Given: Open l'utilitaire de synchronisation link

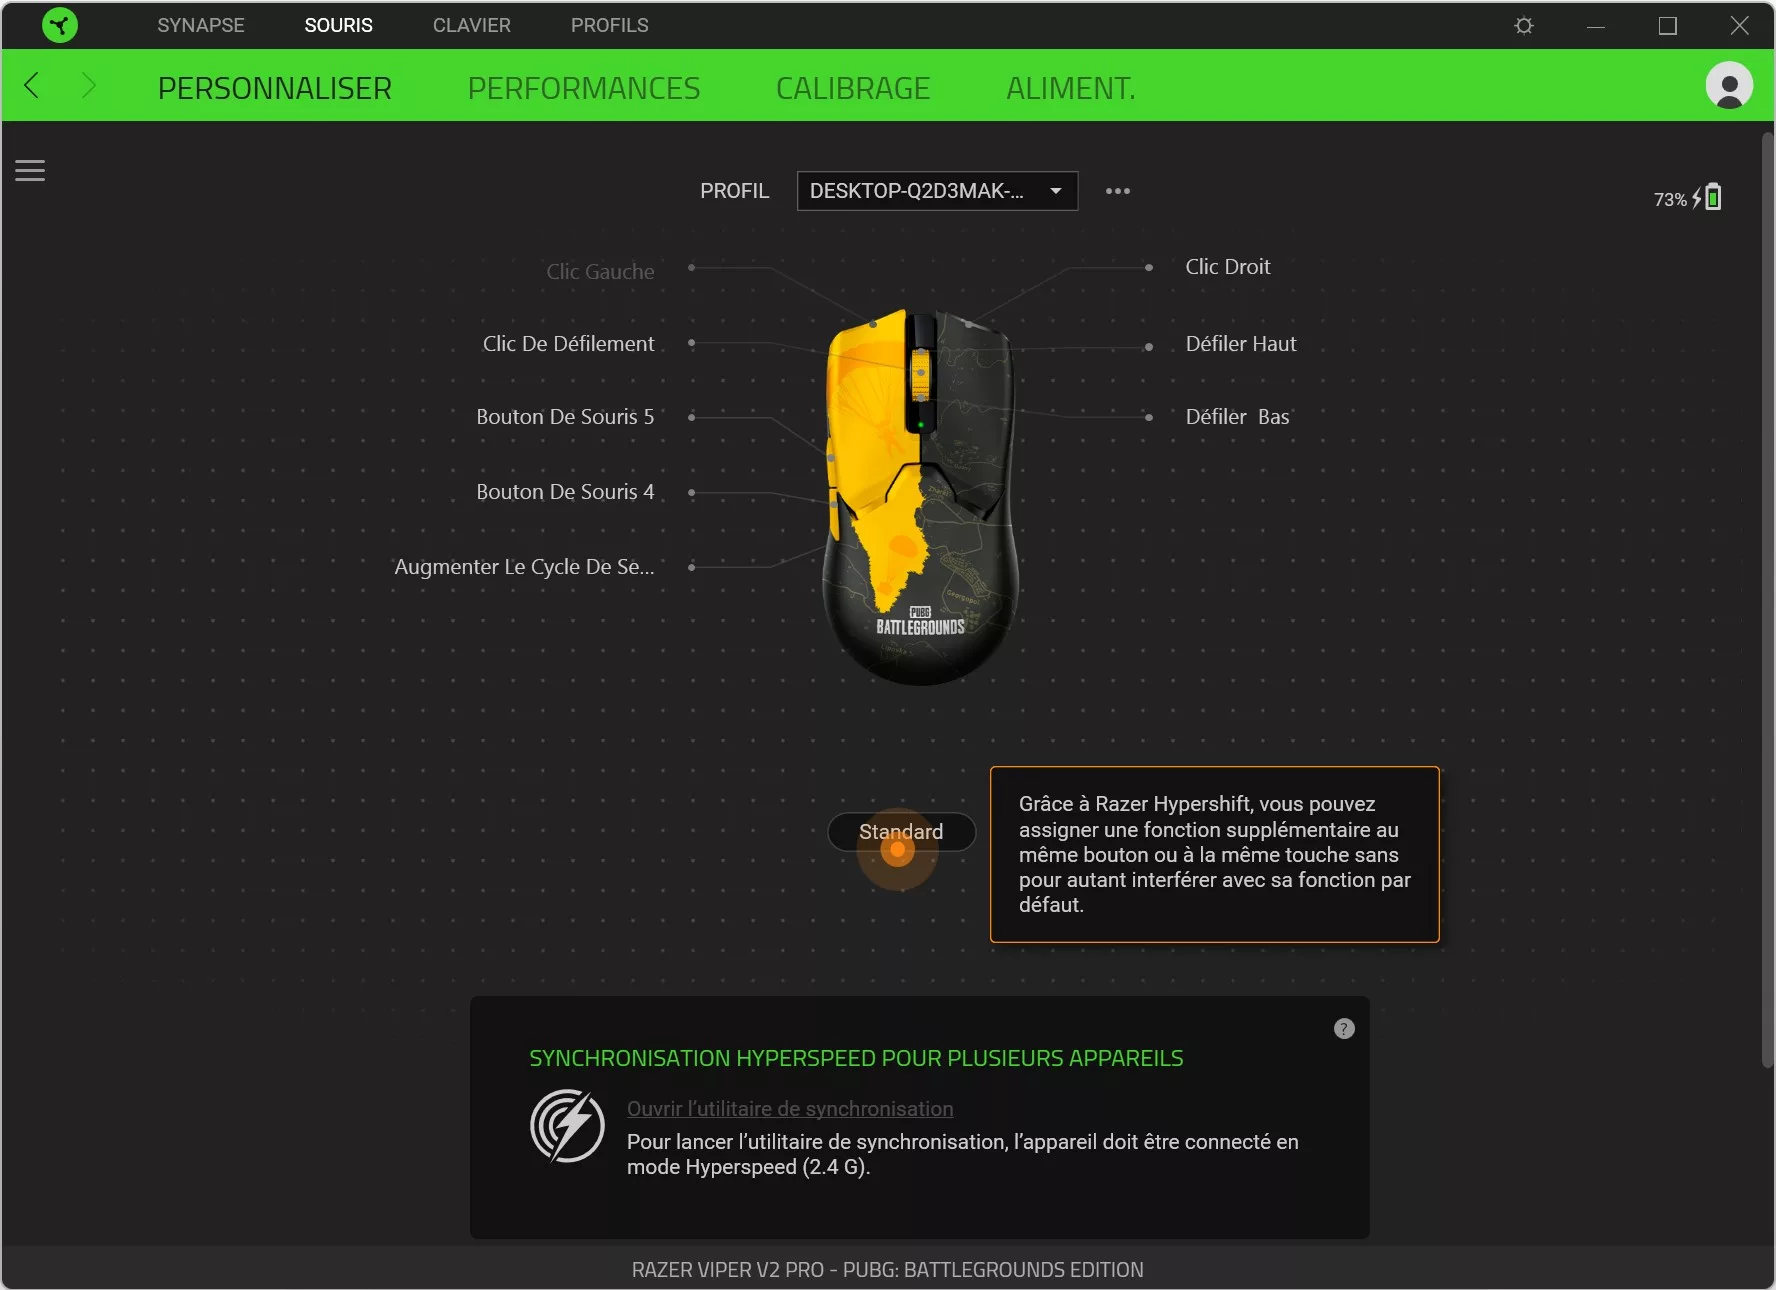Looking at the screenshot, I should (x=789, y=1109).
